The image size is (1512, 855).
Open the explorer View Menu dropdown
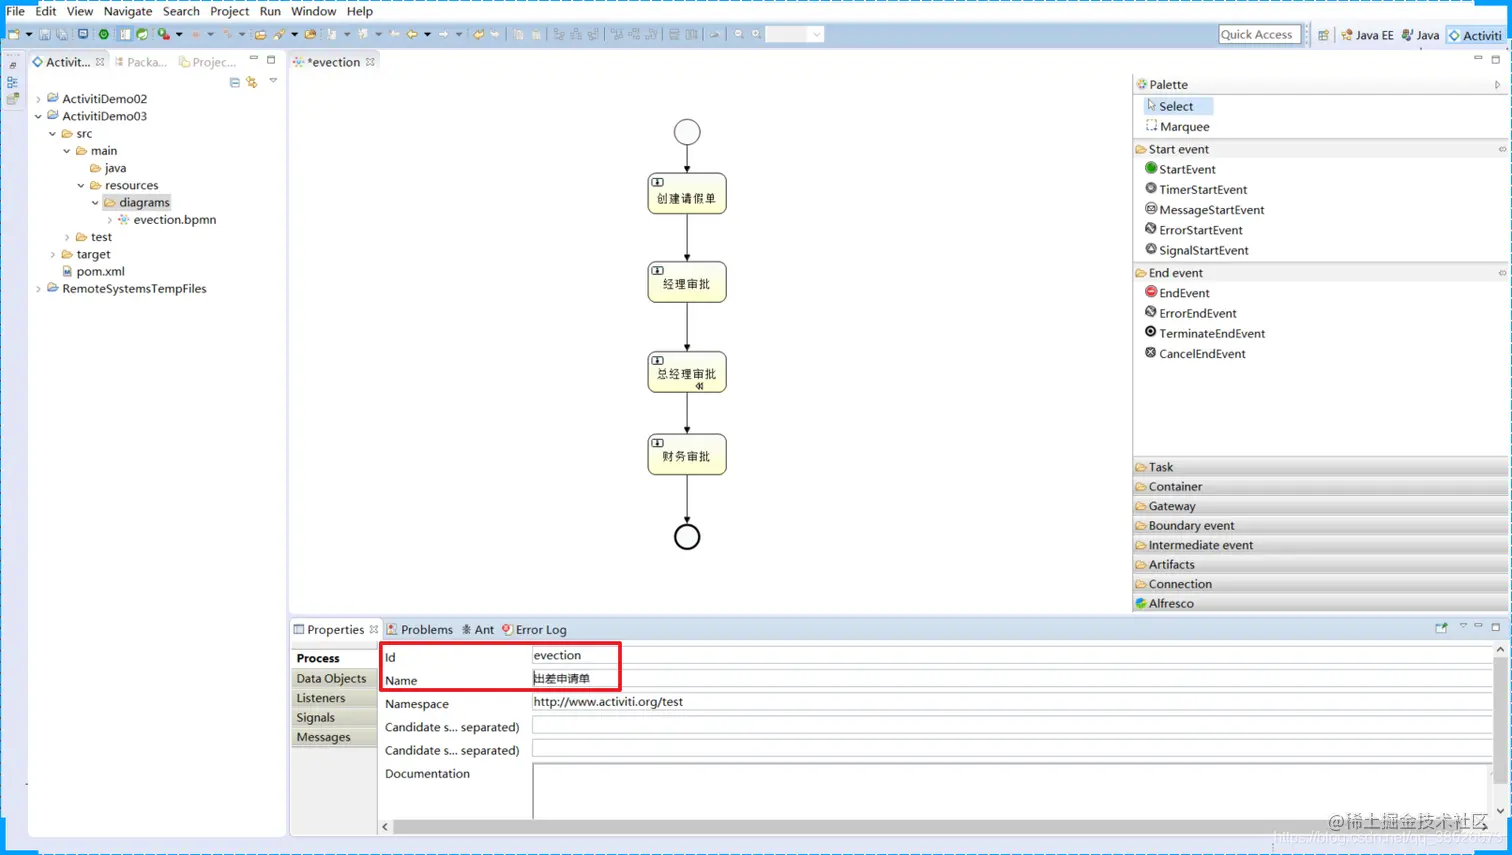273,81
